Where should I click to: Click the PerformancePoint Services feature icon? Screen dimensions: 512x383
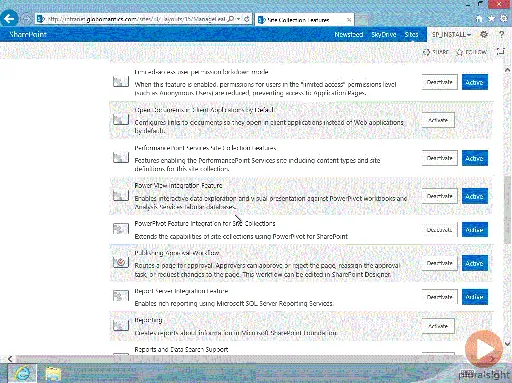click(x=121, y=157)
